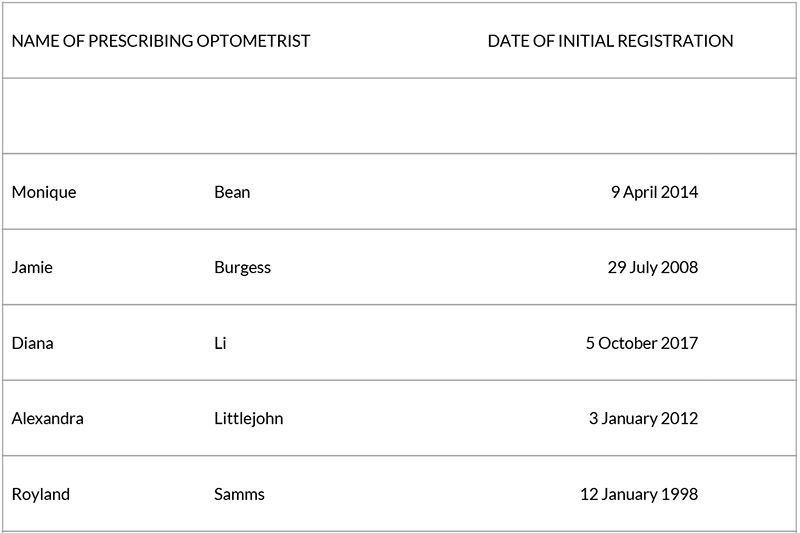Select the first name Monique
The image size is (800, 533).
coord(44,192)
